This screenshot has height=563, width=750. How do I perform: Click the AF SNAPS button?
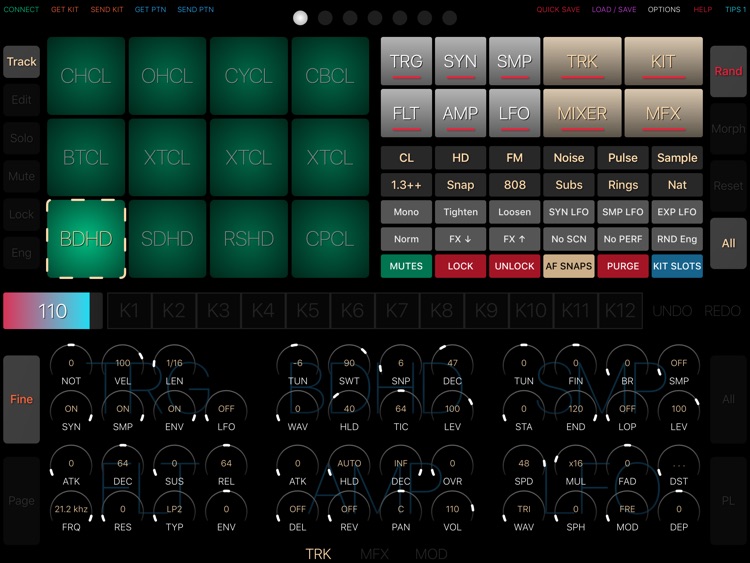(569, 266)
